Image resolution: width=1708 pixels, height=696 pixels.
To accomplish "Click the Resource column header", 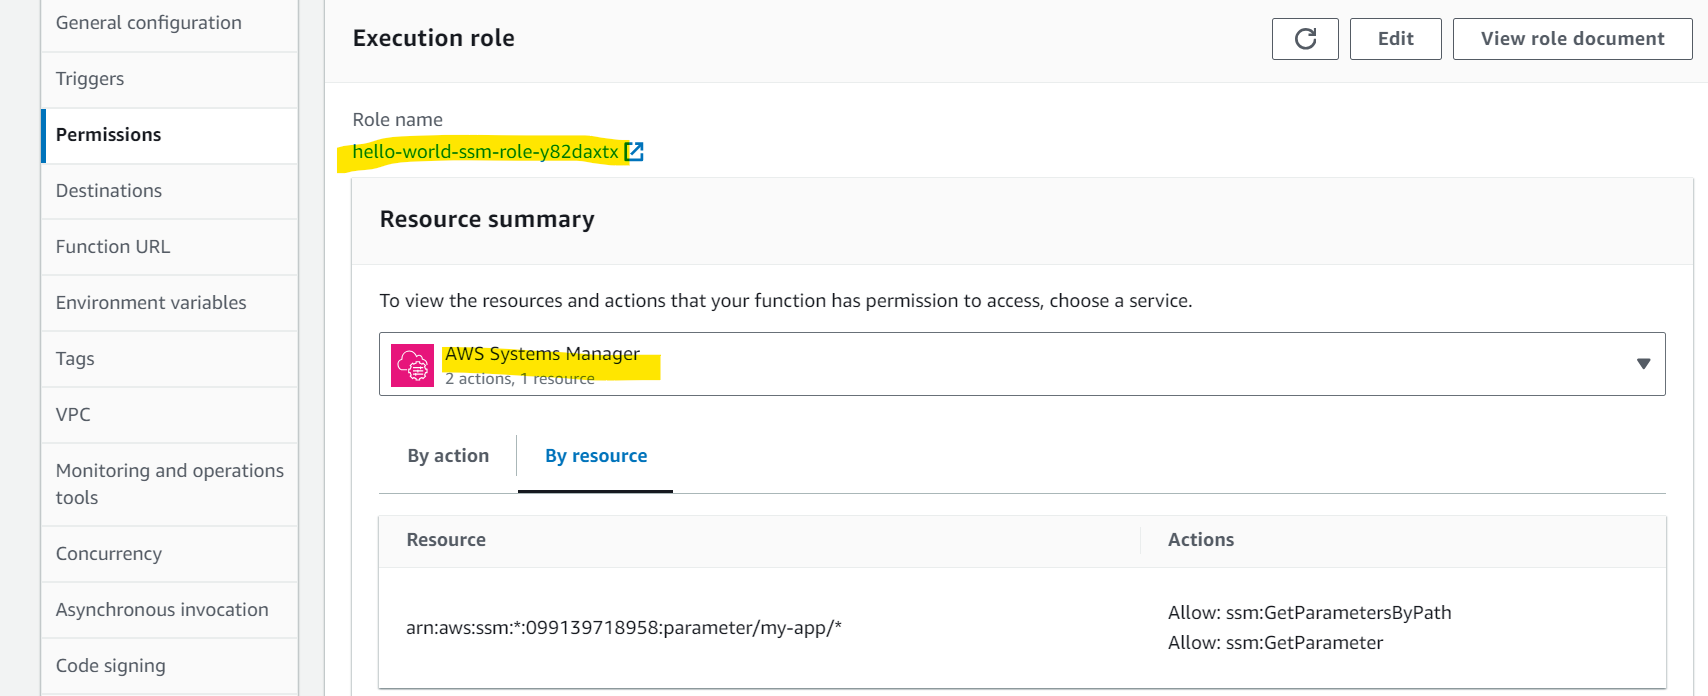I will [x=446, y=540].
